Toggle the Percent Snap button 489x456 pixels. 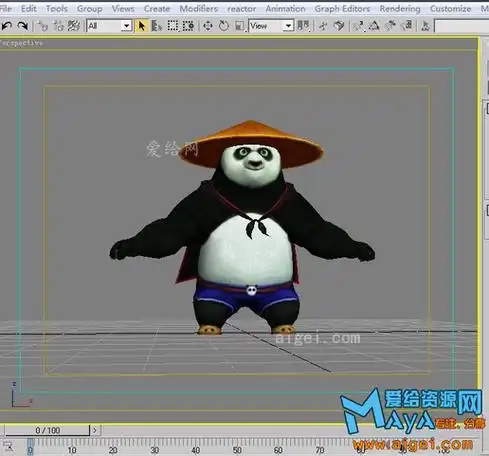390,26
